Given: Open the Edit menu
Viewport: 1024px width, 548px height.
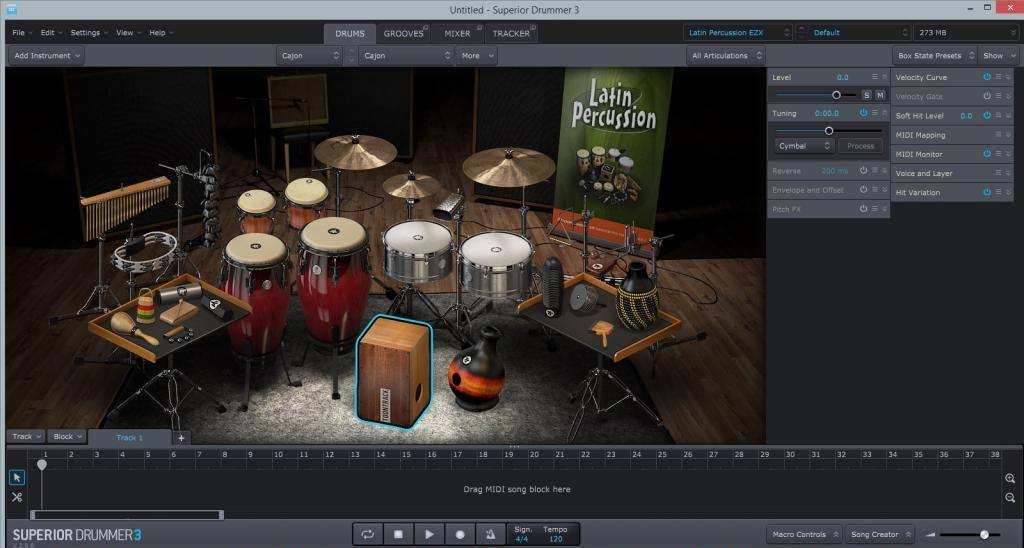Looking at the screenshot, I should (x=51, y=33).
